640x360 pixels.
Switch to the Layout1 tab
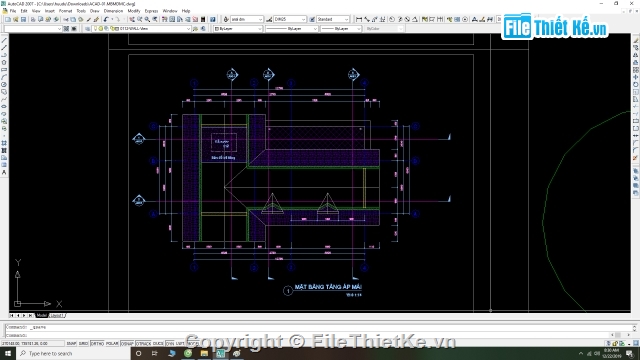point(57,316)
